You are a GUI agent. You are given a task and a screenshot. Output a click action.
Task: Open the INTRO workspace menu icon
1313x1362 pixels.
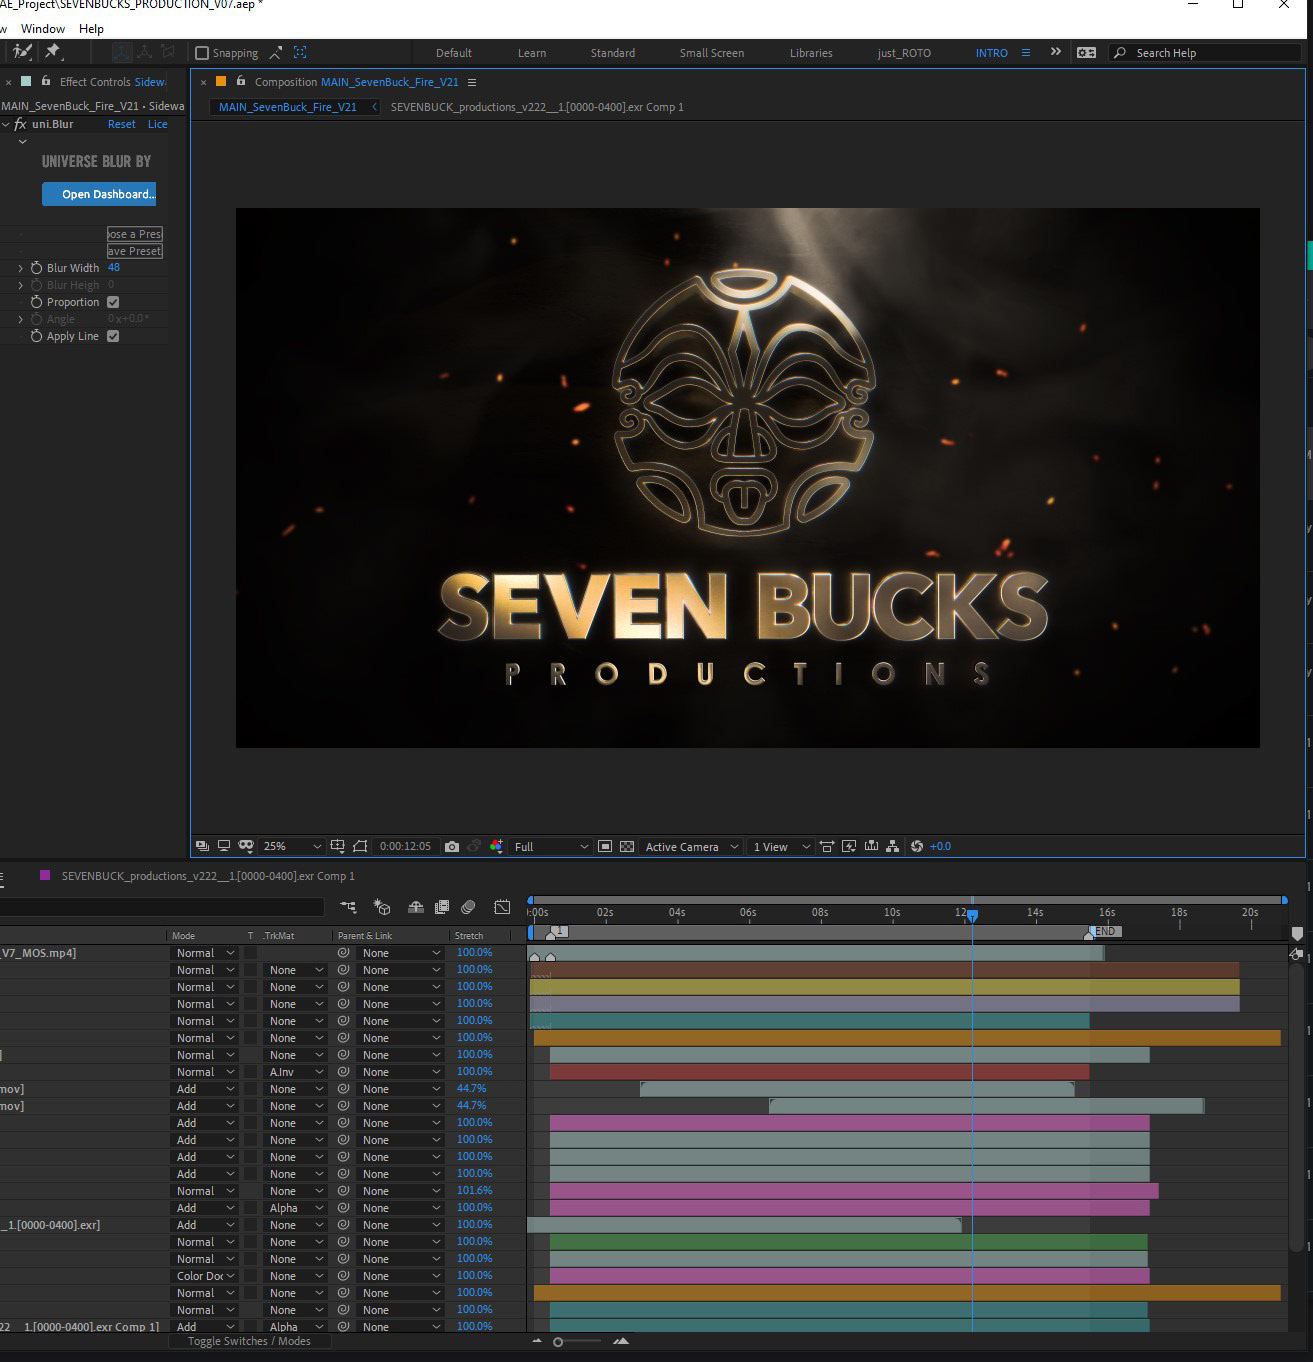[x=1025, y=53]
